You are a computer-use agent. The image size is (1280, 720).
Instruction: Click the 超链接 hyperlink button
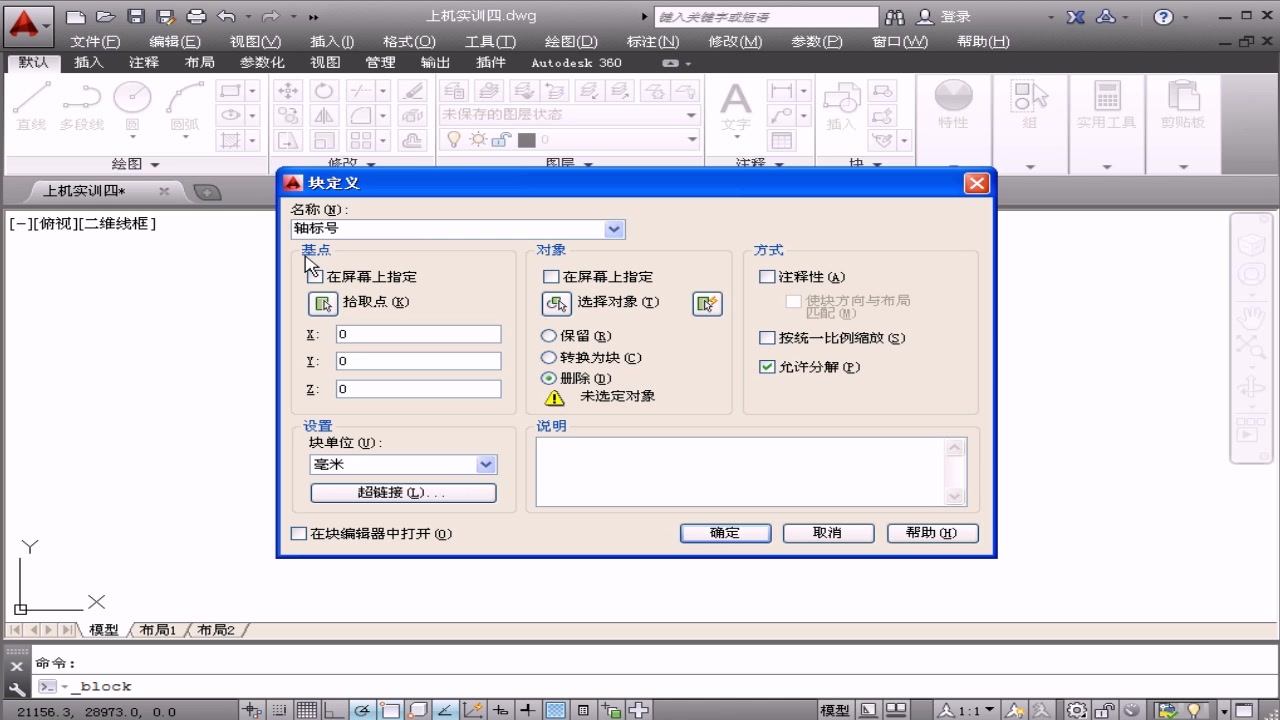[x=403, y=492]
